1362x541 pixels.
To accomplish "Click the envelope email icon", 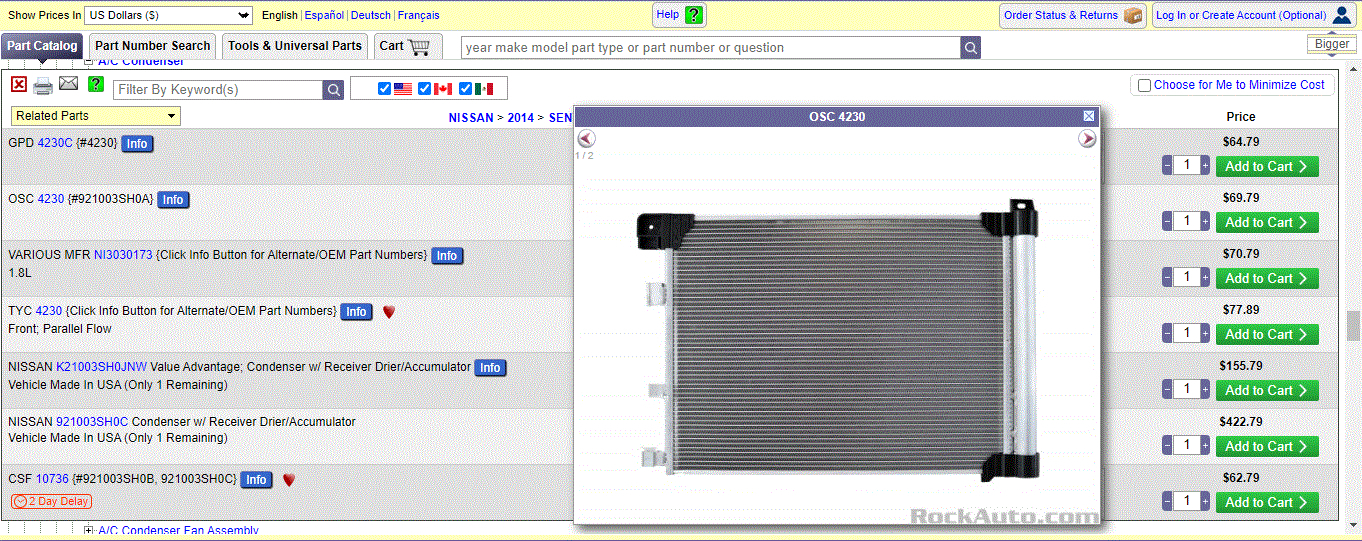I will coord(69,84).
